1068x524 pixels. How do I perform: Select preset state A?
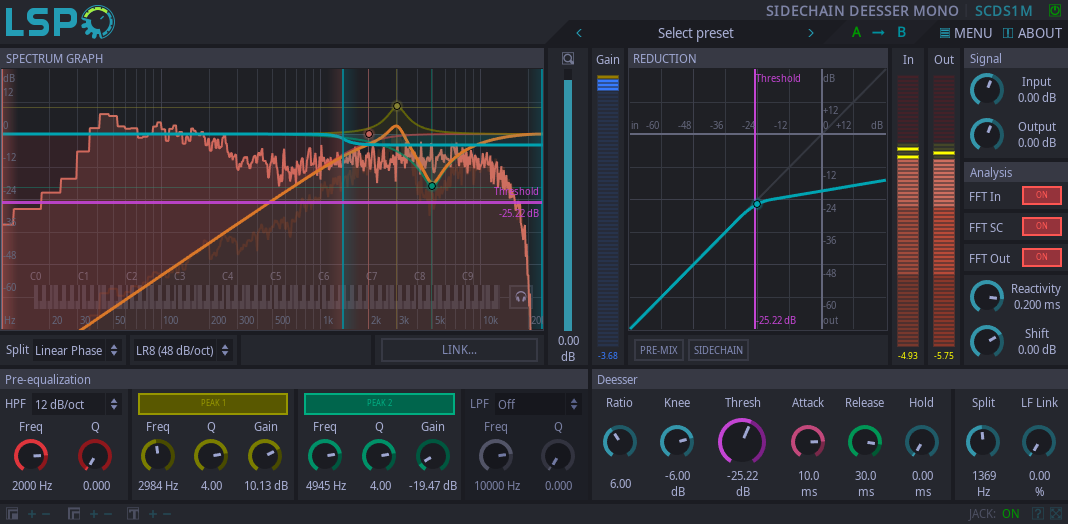click(x=856, y=33)
